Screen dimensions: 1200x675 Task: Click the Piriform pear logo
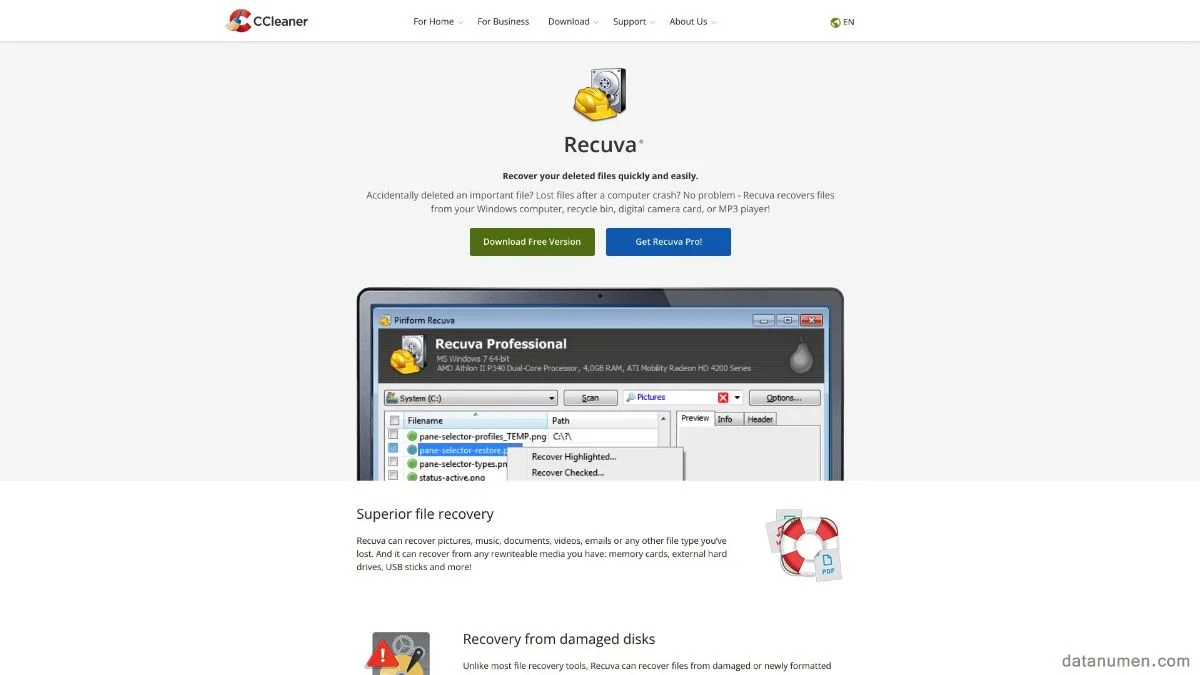(x=800, y=356)
